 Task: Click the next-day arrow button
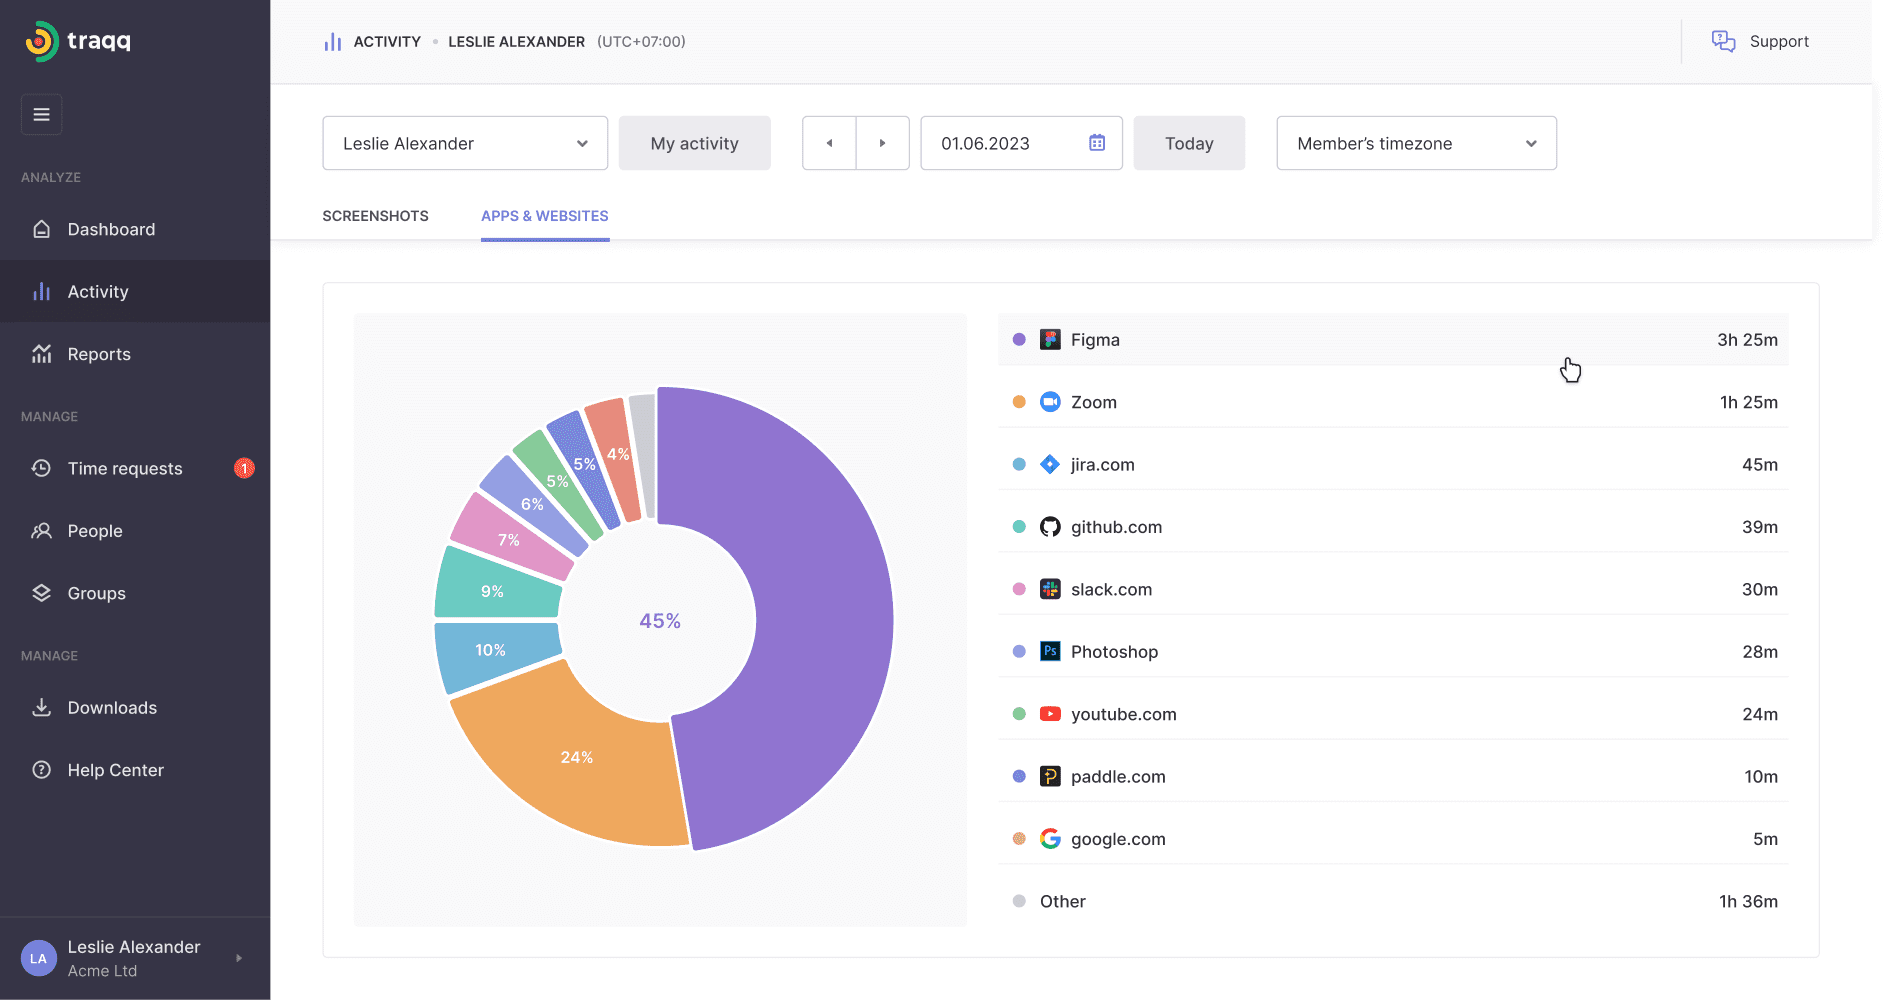(x=882, y=143)
